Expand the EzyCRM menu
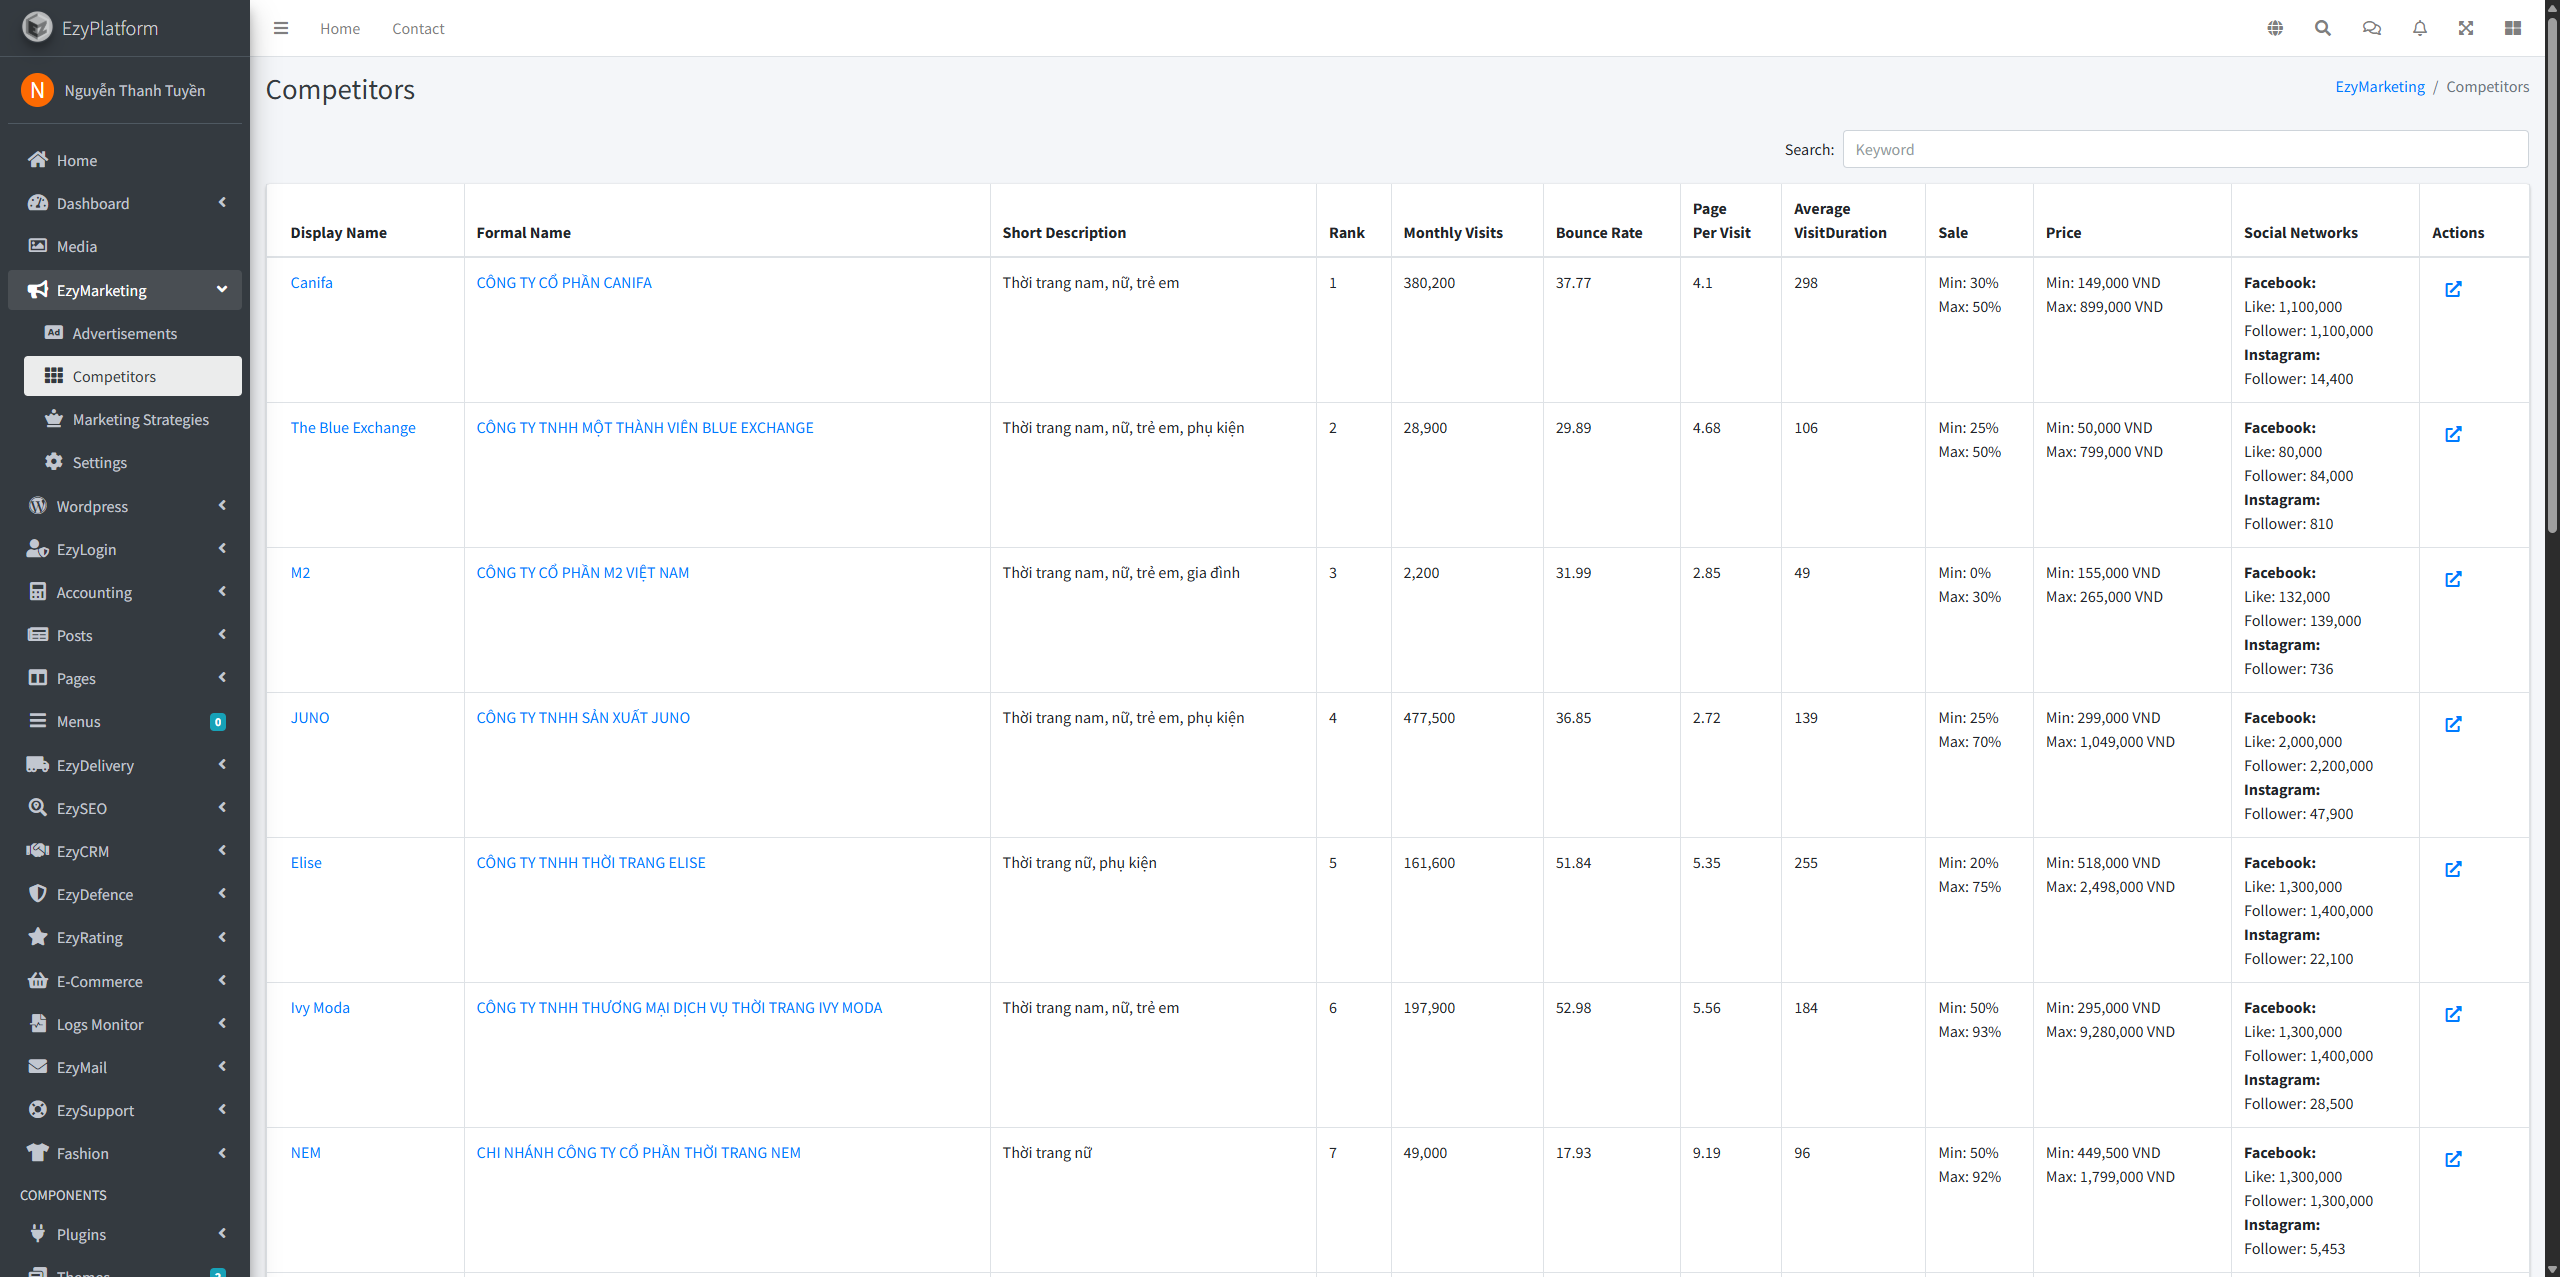The width and height of the screenshot is (2560, 1277). [125, 851]
